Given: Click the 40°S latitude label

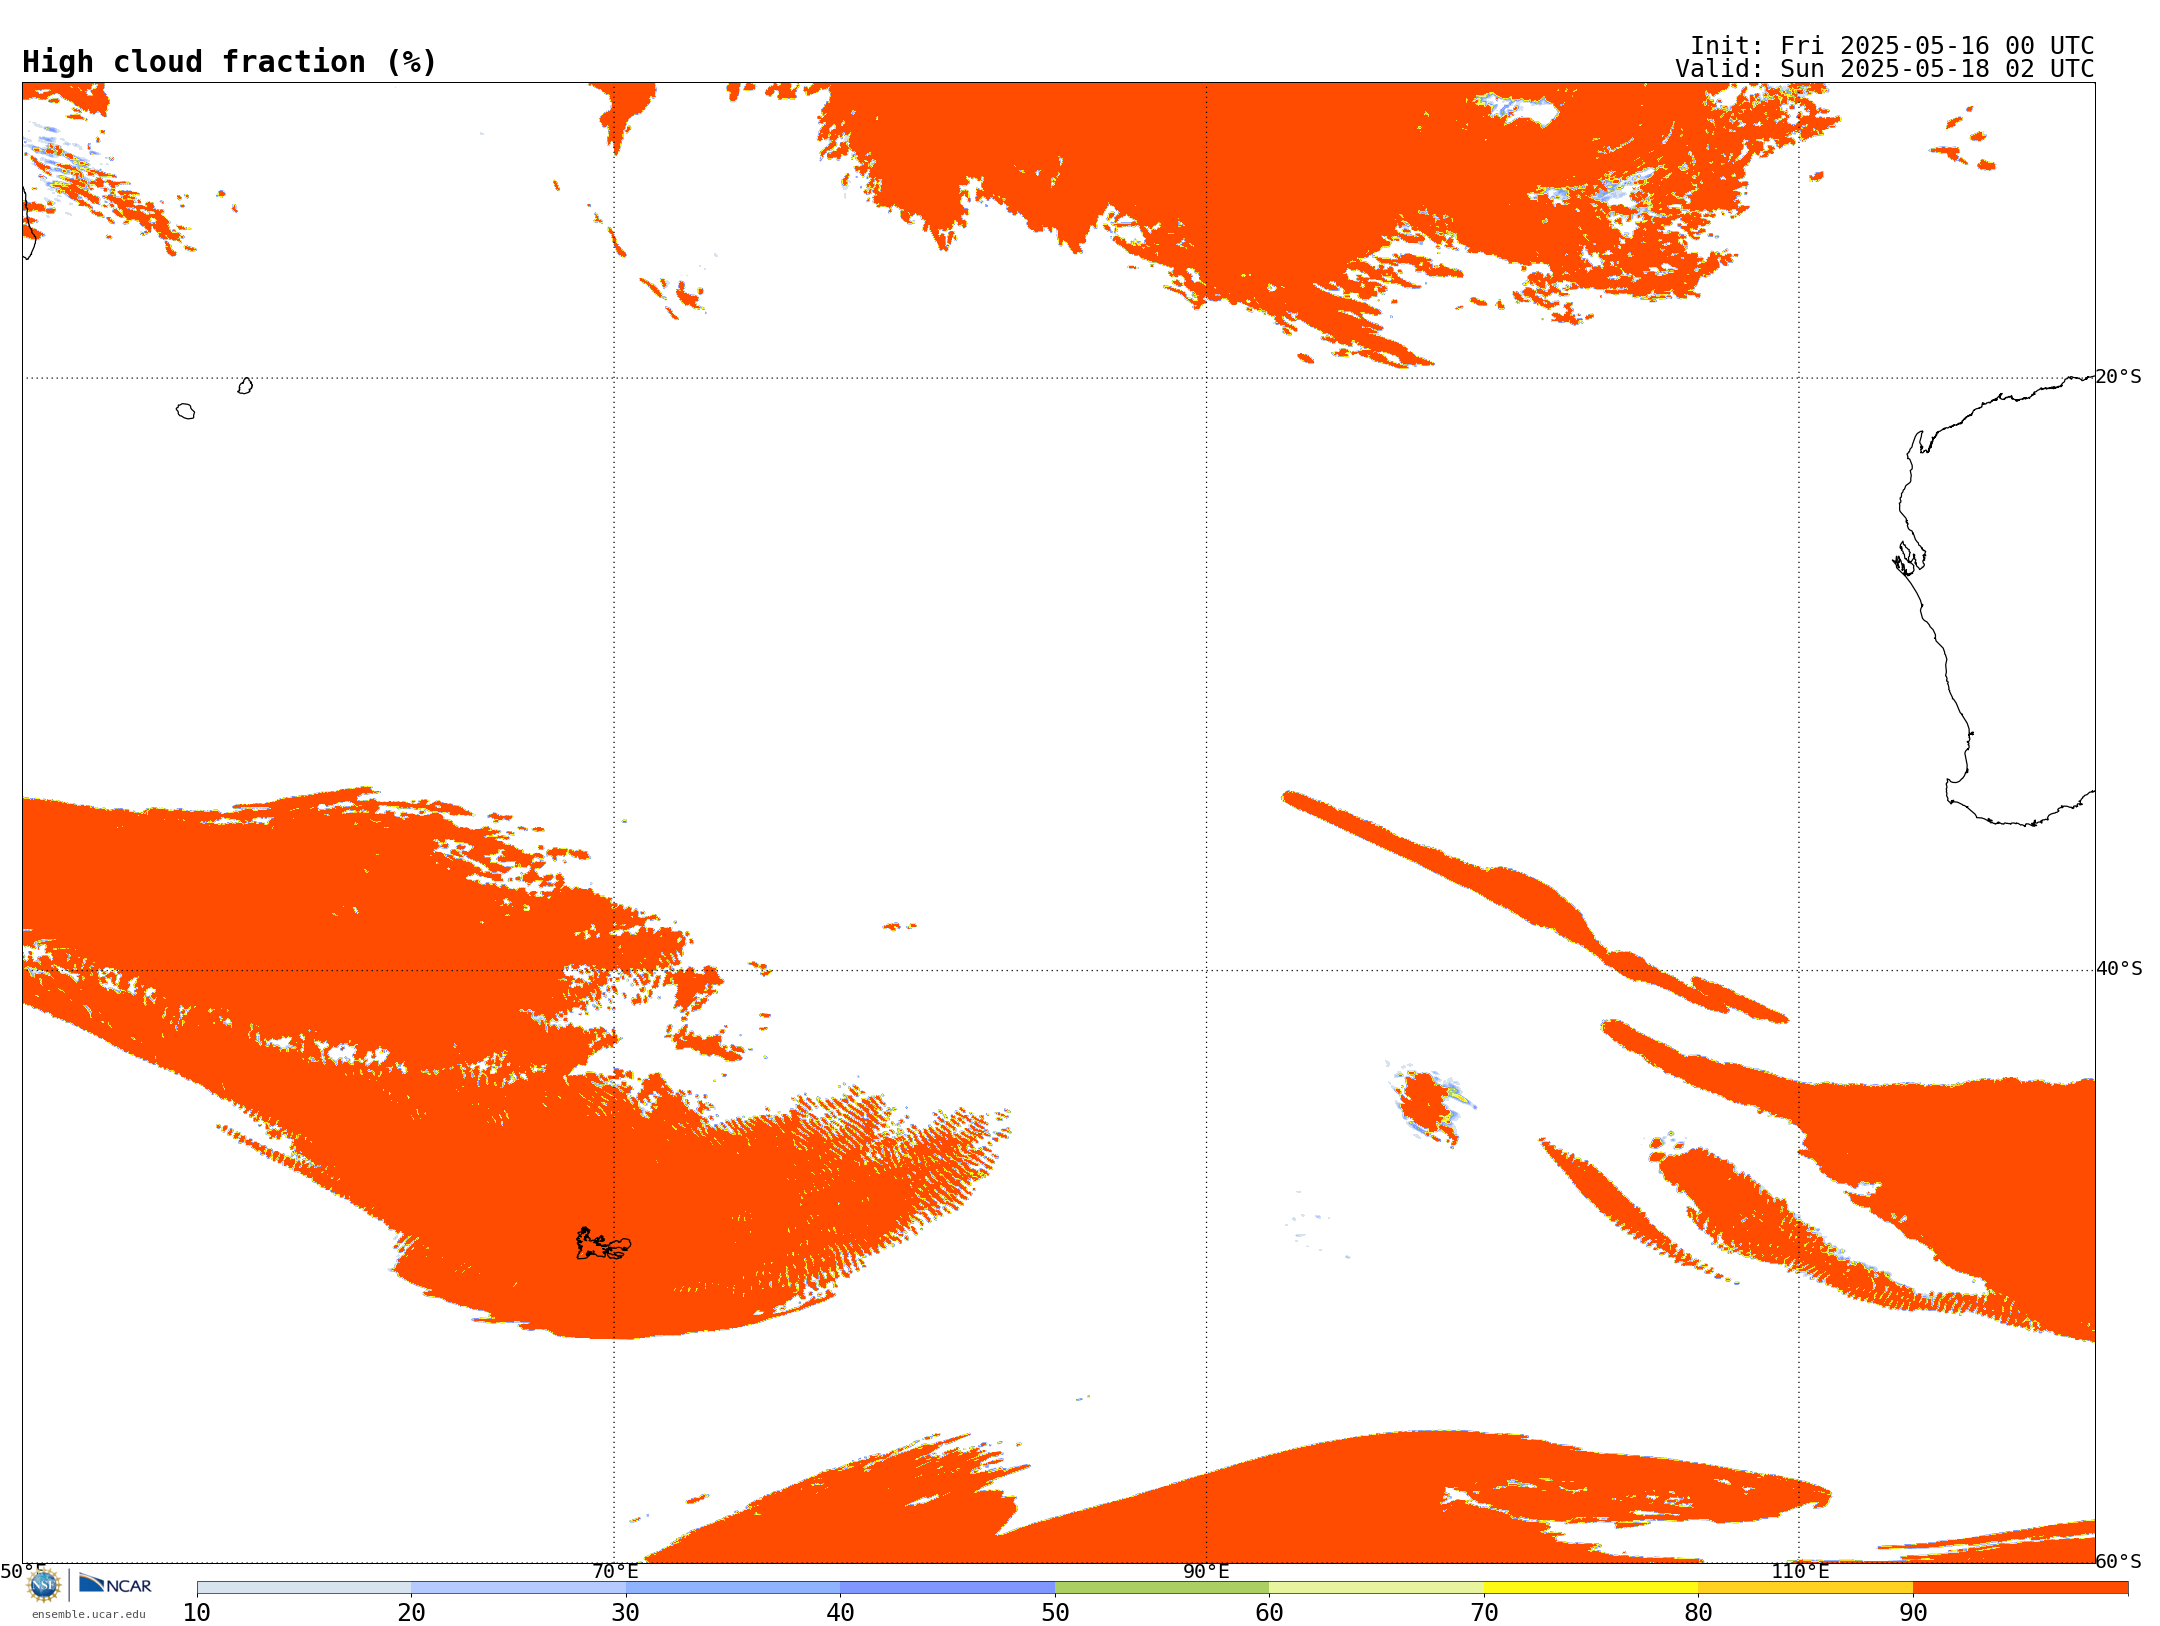Looking at the screenshot, I should coord(2119,969).
